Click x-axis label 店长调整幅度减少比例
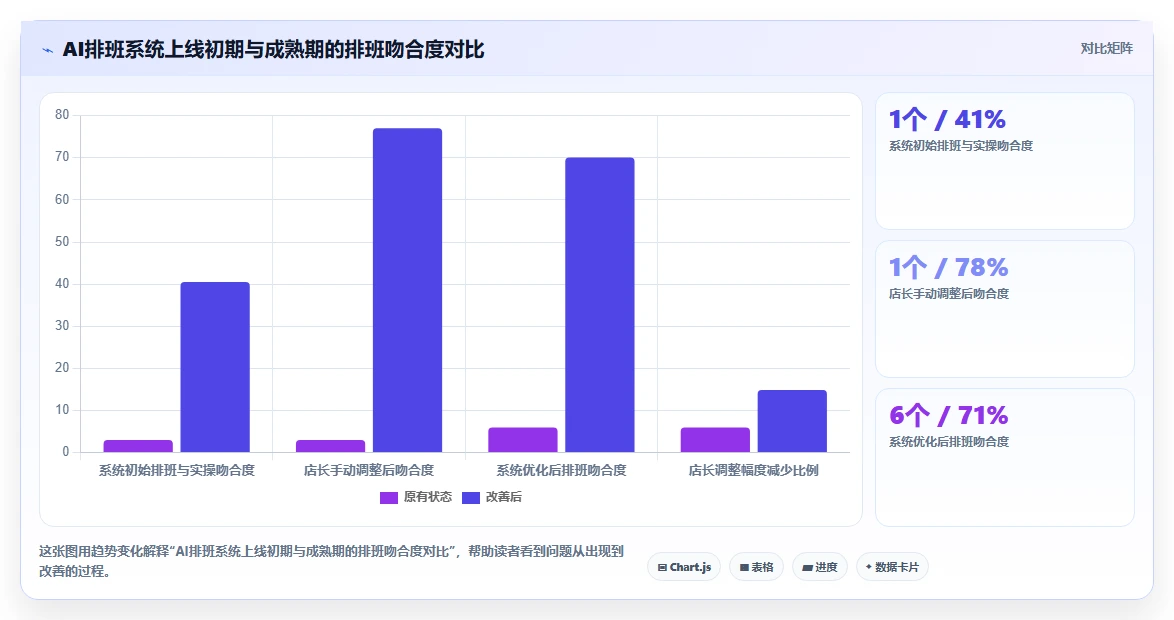Image resolution: width=1174 pixels, height=620 pixels. point(754,470)
